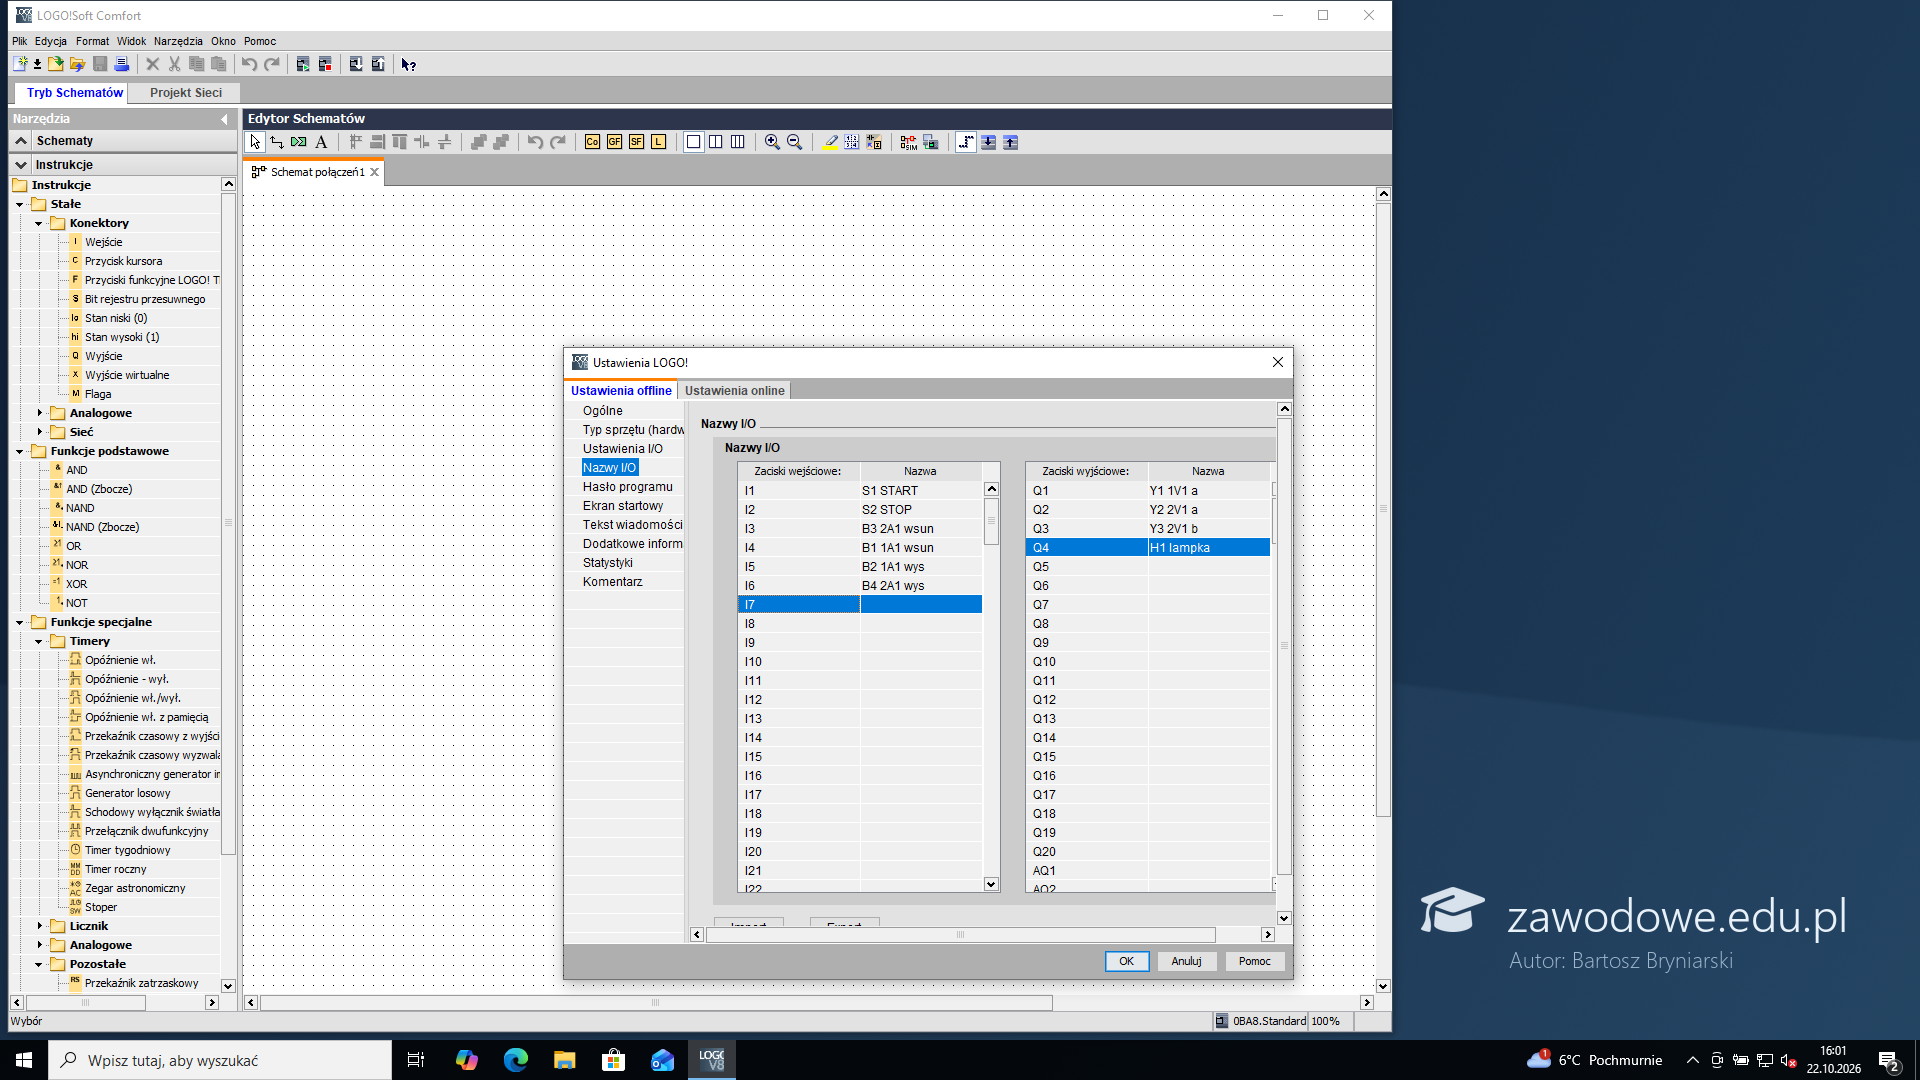Confirm settings with OK button
This screenshot has height=1080, width=1920.
coord(1126,961)
